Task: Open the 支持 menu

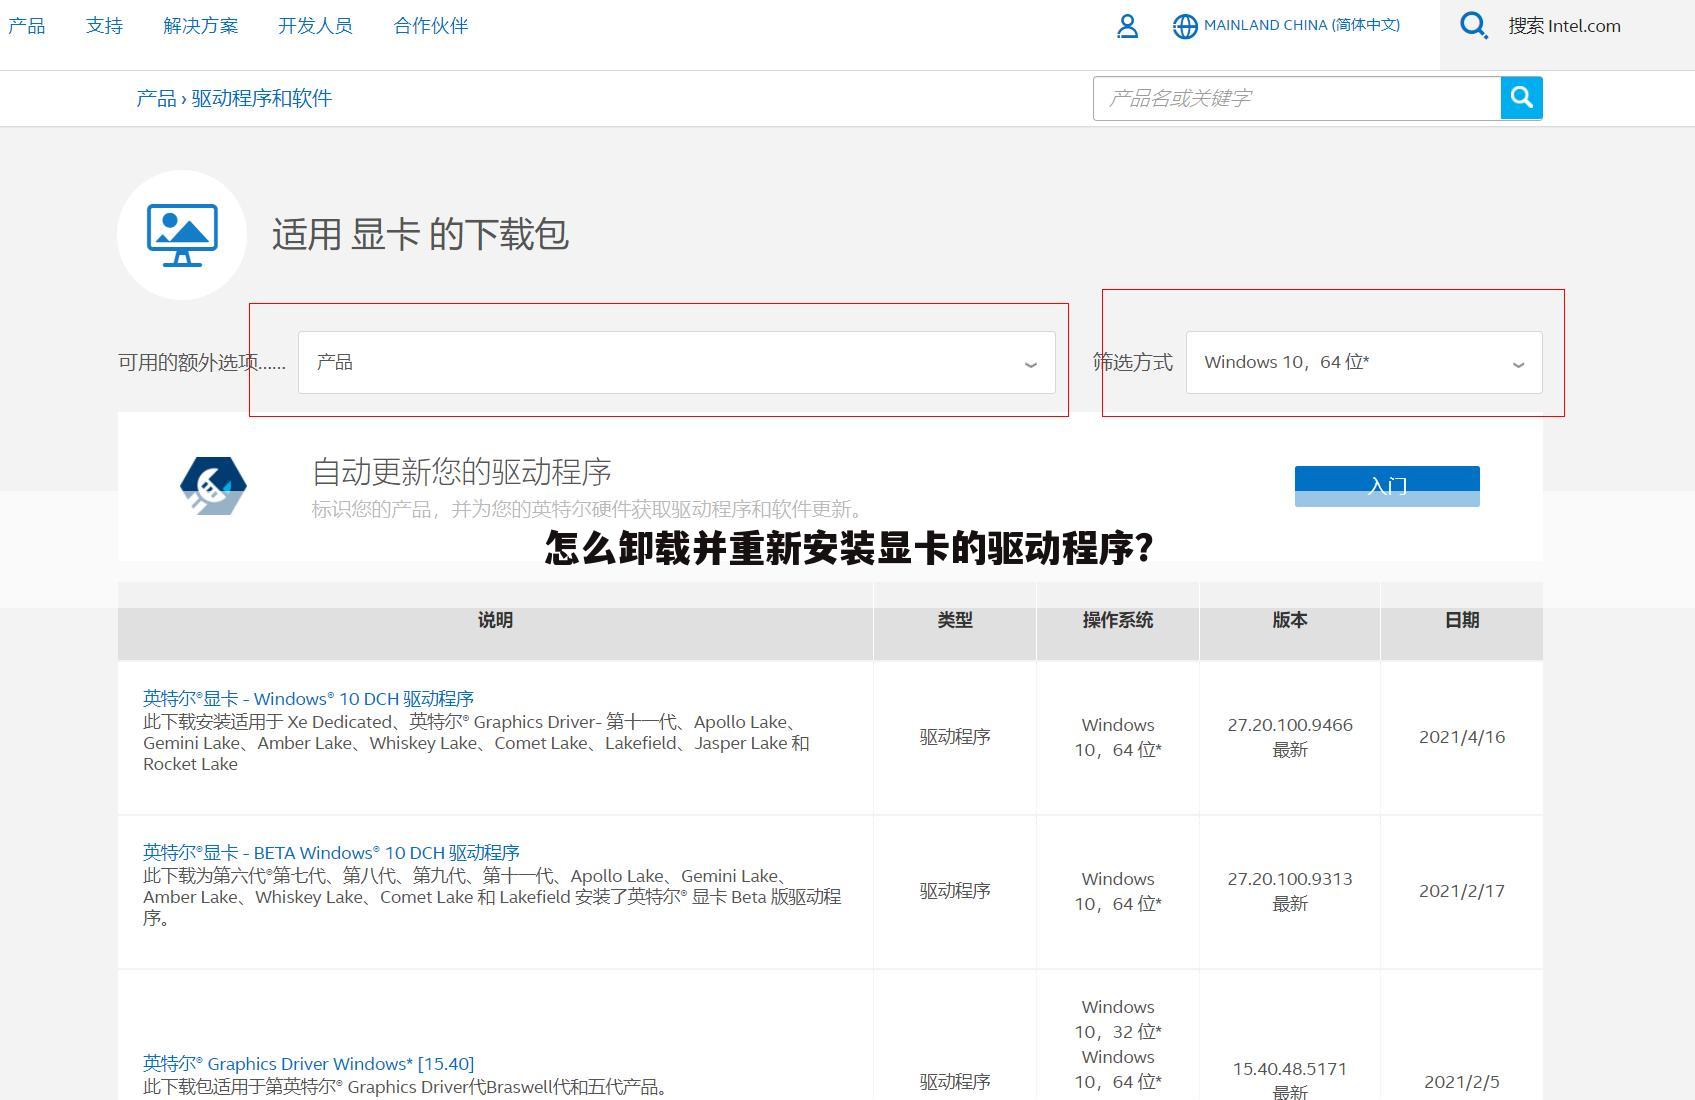Action: [x=103, y=25]
